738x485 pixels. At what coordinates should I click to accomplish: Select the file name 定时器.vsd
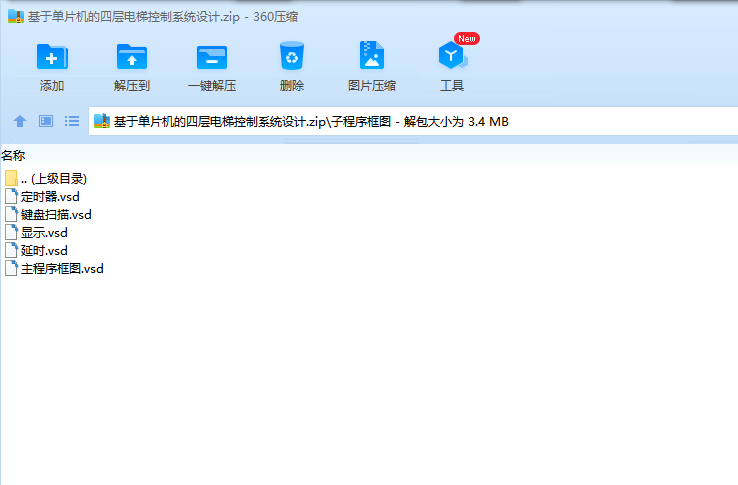pyautogui.click(x=50, y=196)
